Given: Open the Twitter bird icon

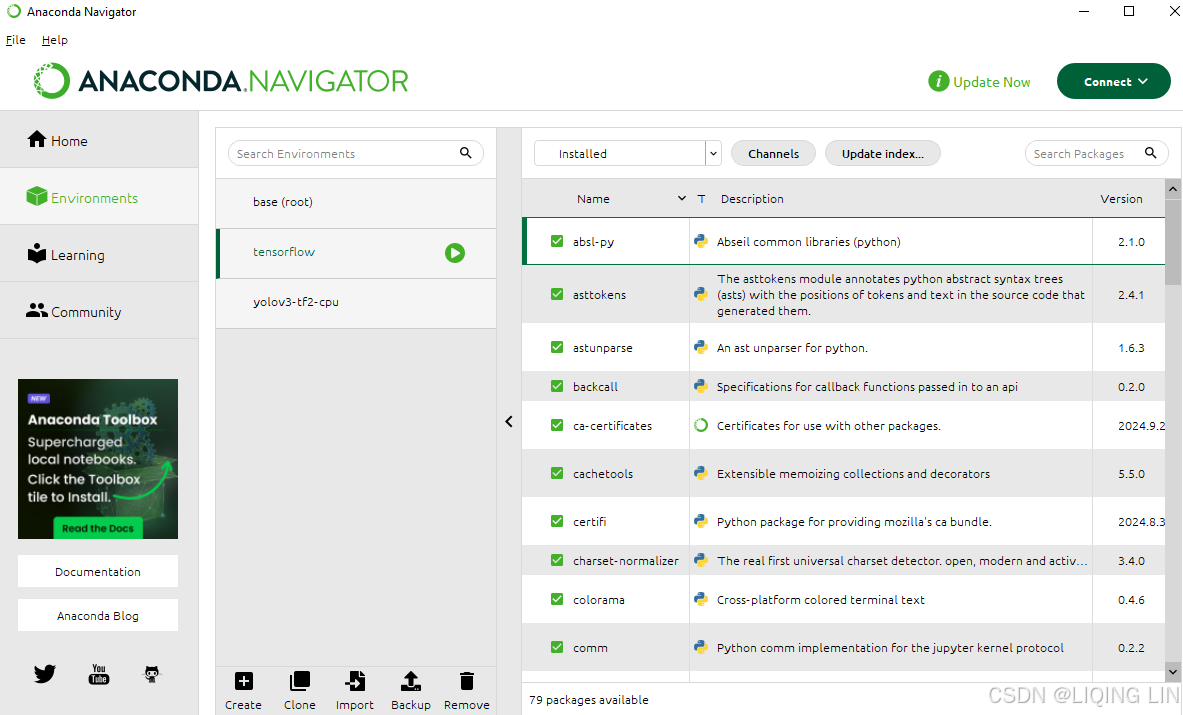Looking at the screenshot, I should coord(45,674).
